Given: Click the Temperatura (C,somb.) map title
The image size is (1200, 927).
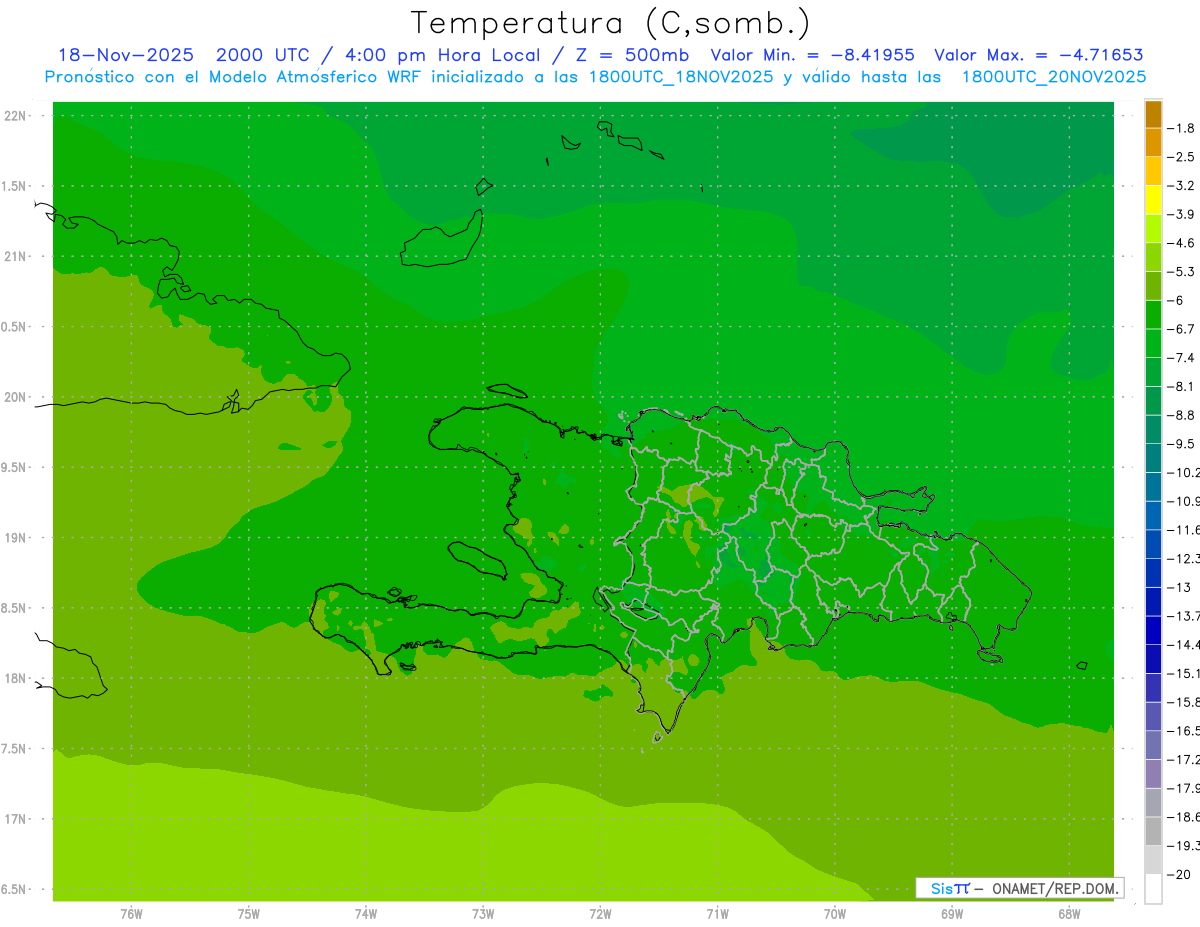Looking at the screenshot, I should [610, 23].
